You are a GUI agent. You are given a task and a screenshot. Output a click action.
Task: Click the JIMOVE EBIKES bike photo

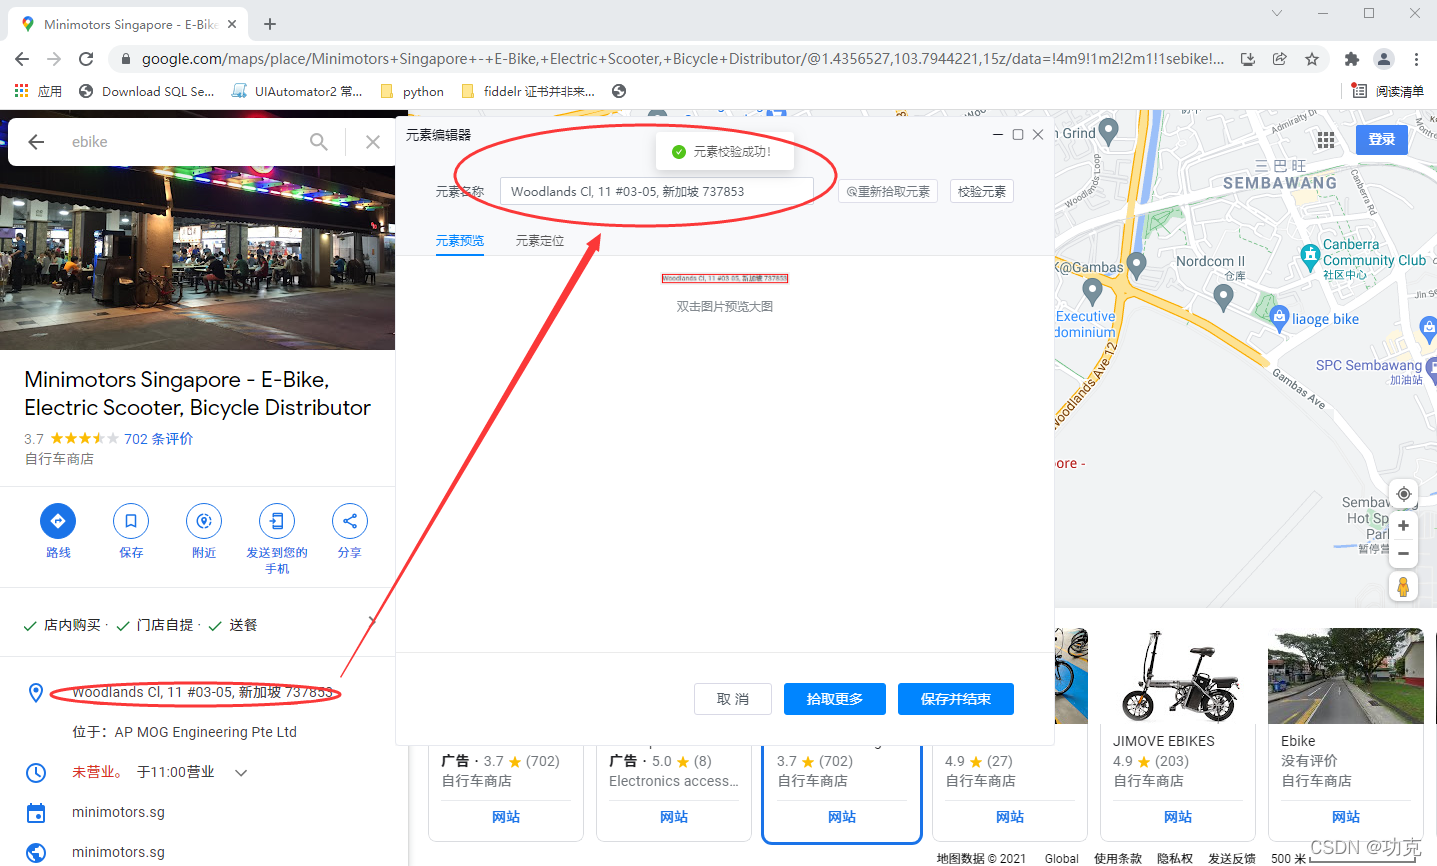[x=1178, y=676]
